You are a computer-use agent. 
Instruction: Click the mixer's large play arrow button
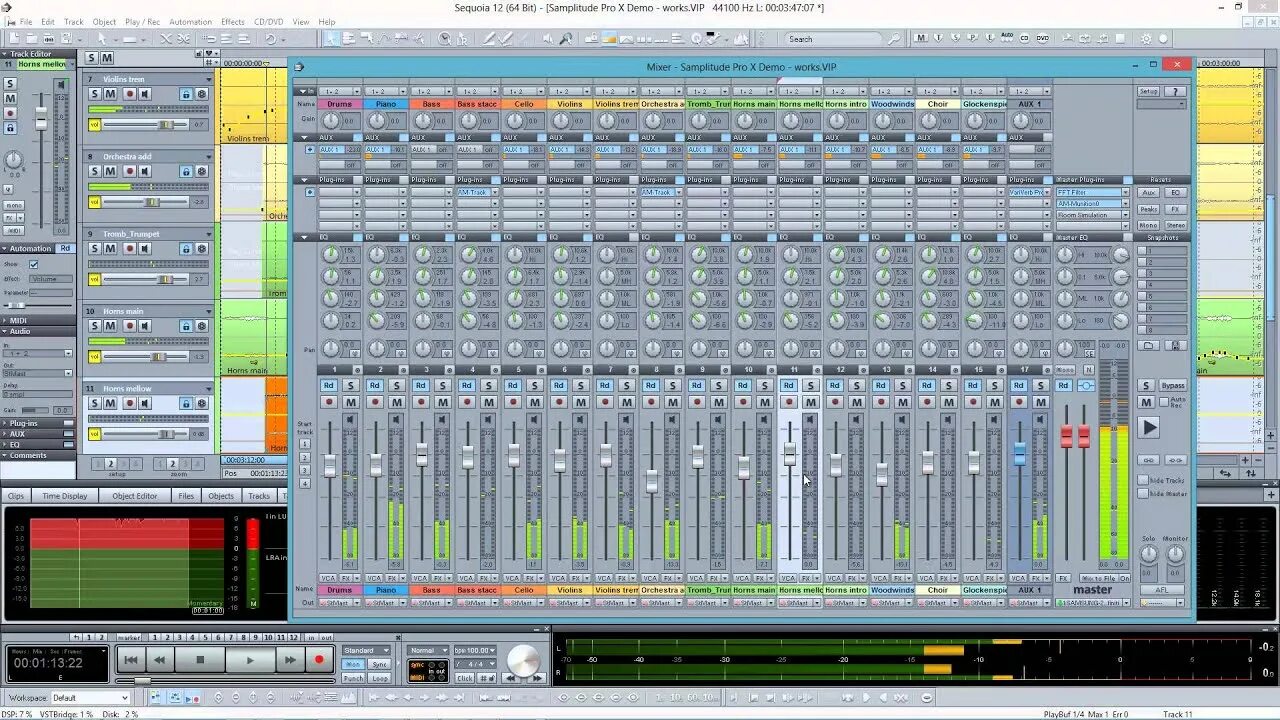click(1149, 428)
